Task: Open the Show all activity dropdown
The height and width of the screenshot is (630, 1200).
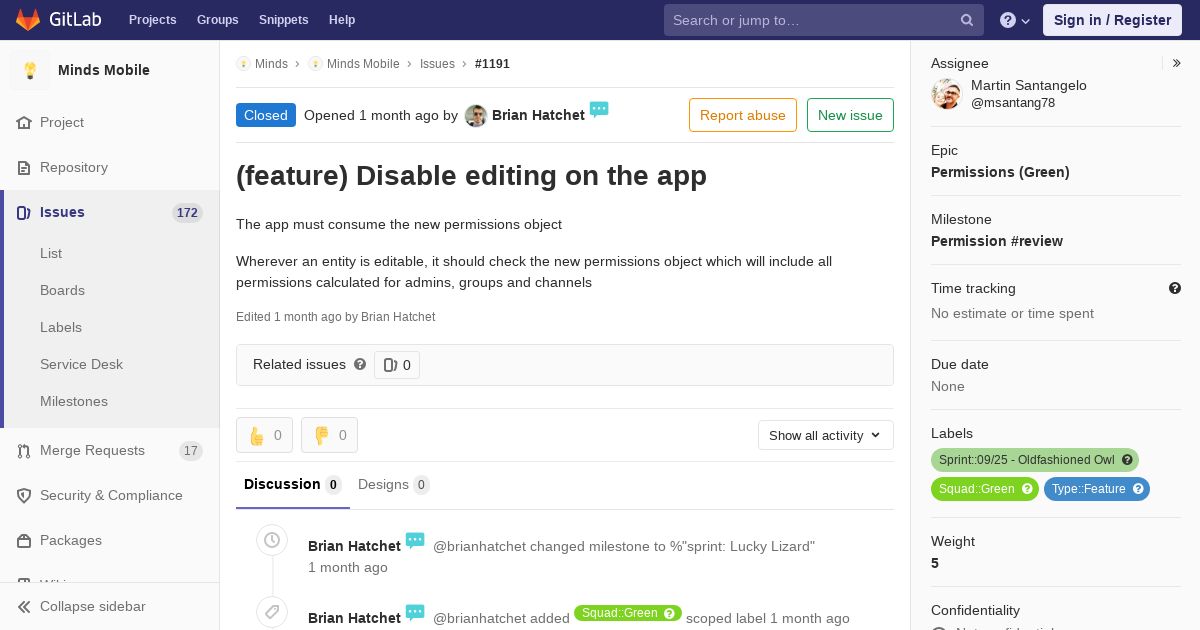Action: 825,435
